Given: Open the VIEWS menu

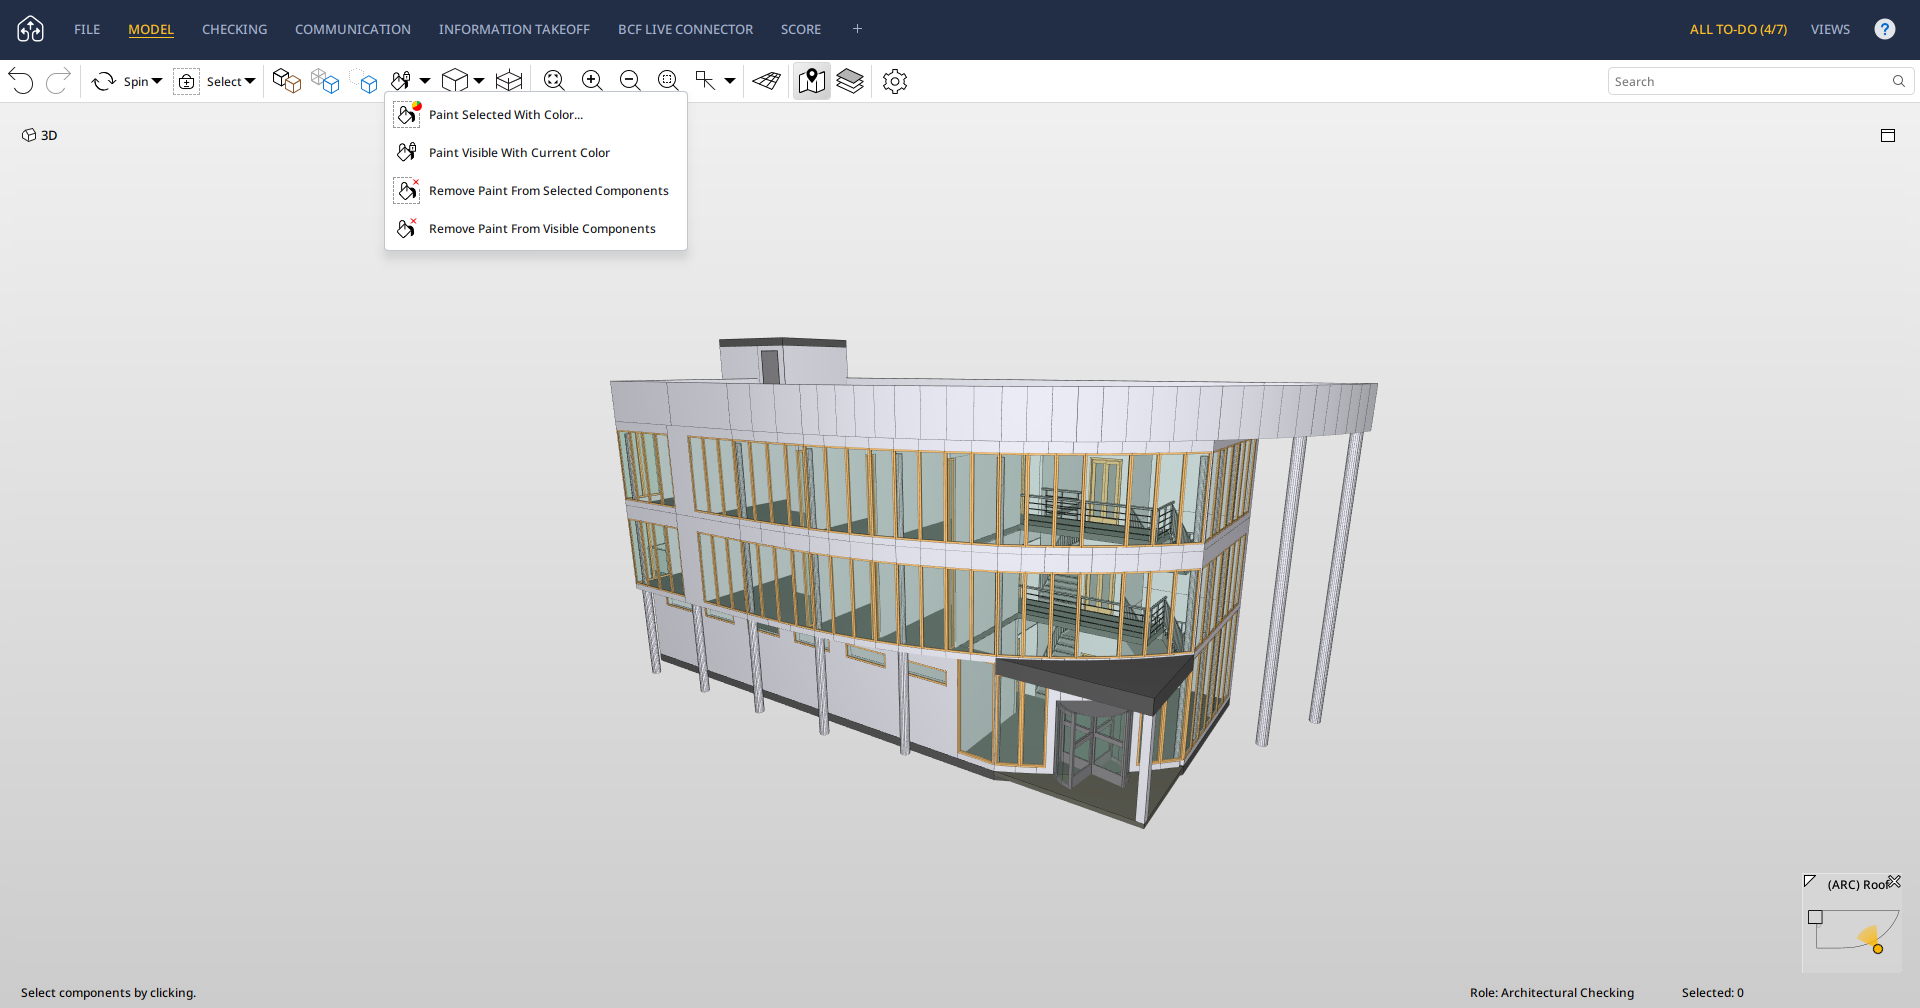Looking at the screenshot, I should point(1830,29).
